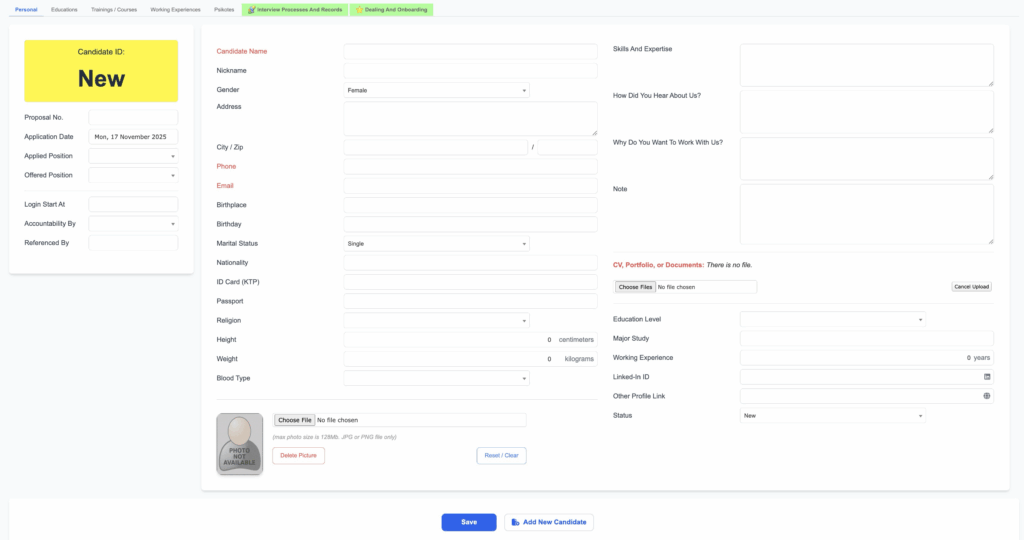Click the icon on Add New Candidate button
Viewport: 1024px width, 540px height.
coord(514,522)
